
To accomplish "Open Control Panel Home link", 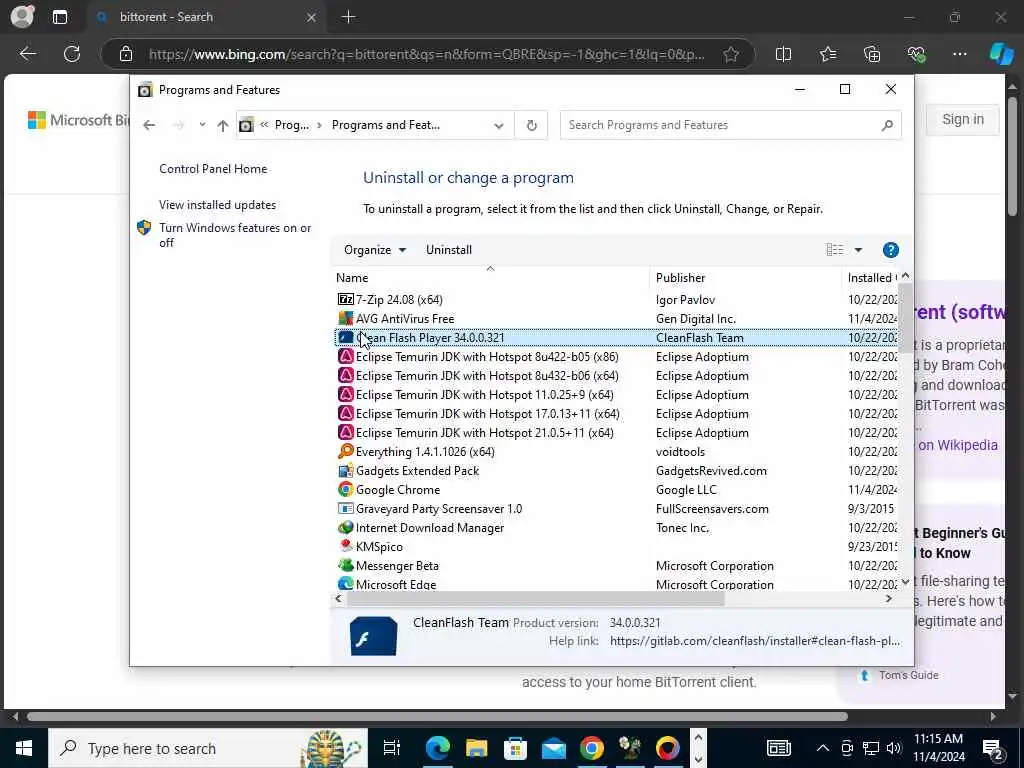I will coord(213,168).
